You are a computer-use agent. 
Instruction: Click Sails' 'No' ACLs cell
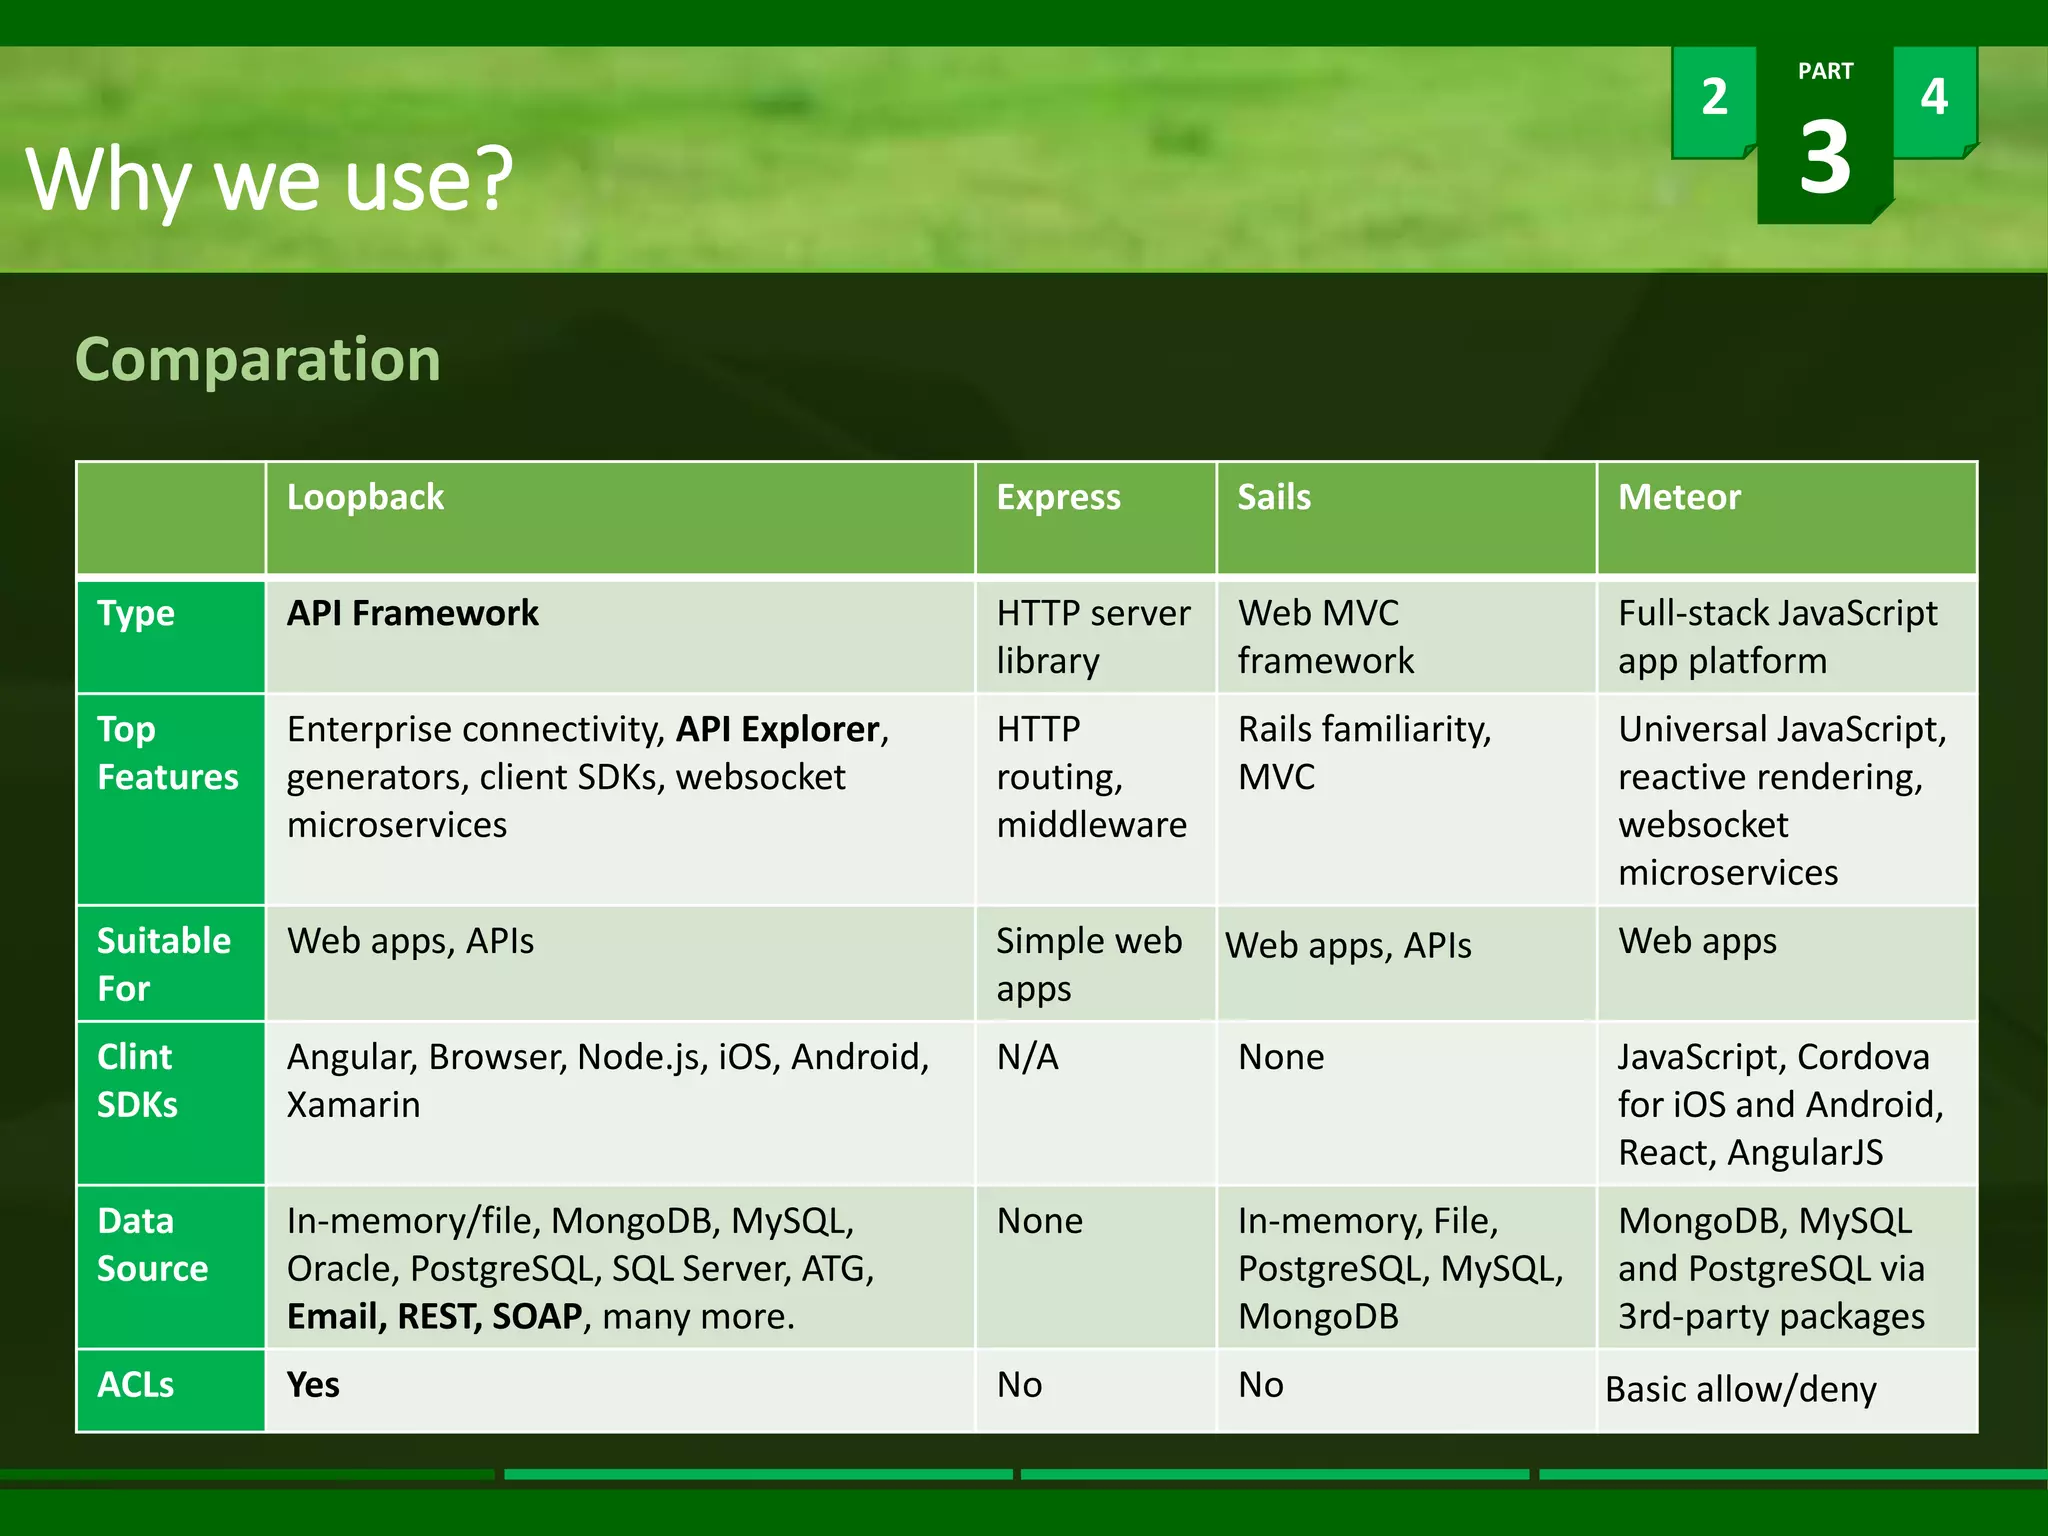(x=1407, y=1391)
